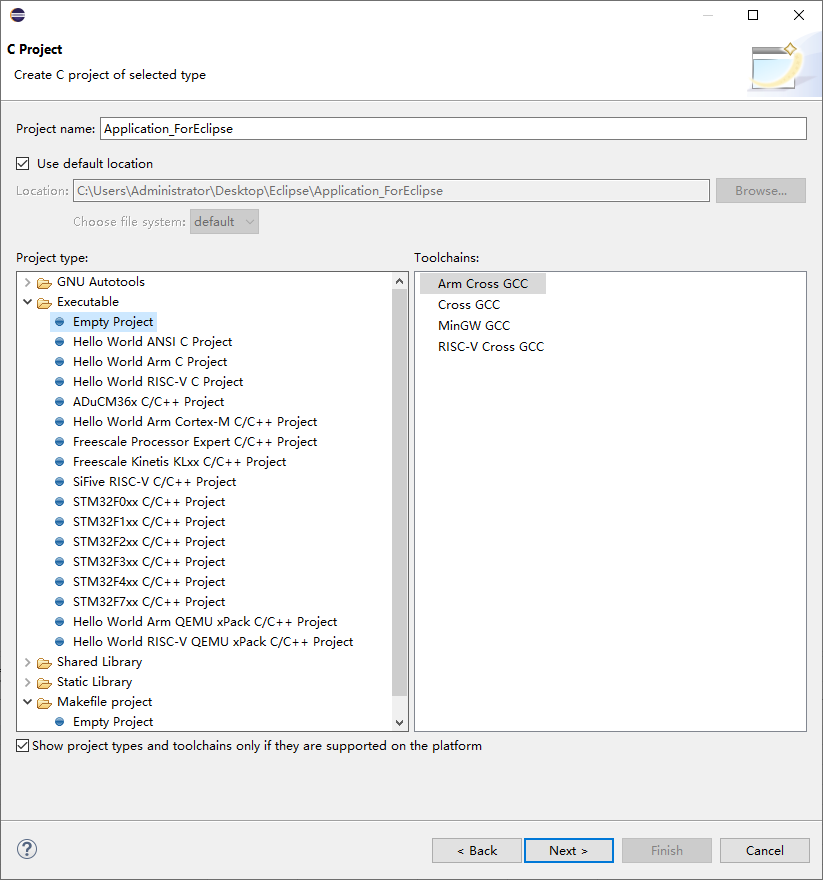
Task: Click the Finish button
Action: click(667, 850)
